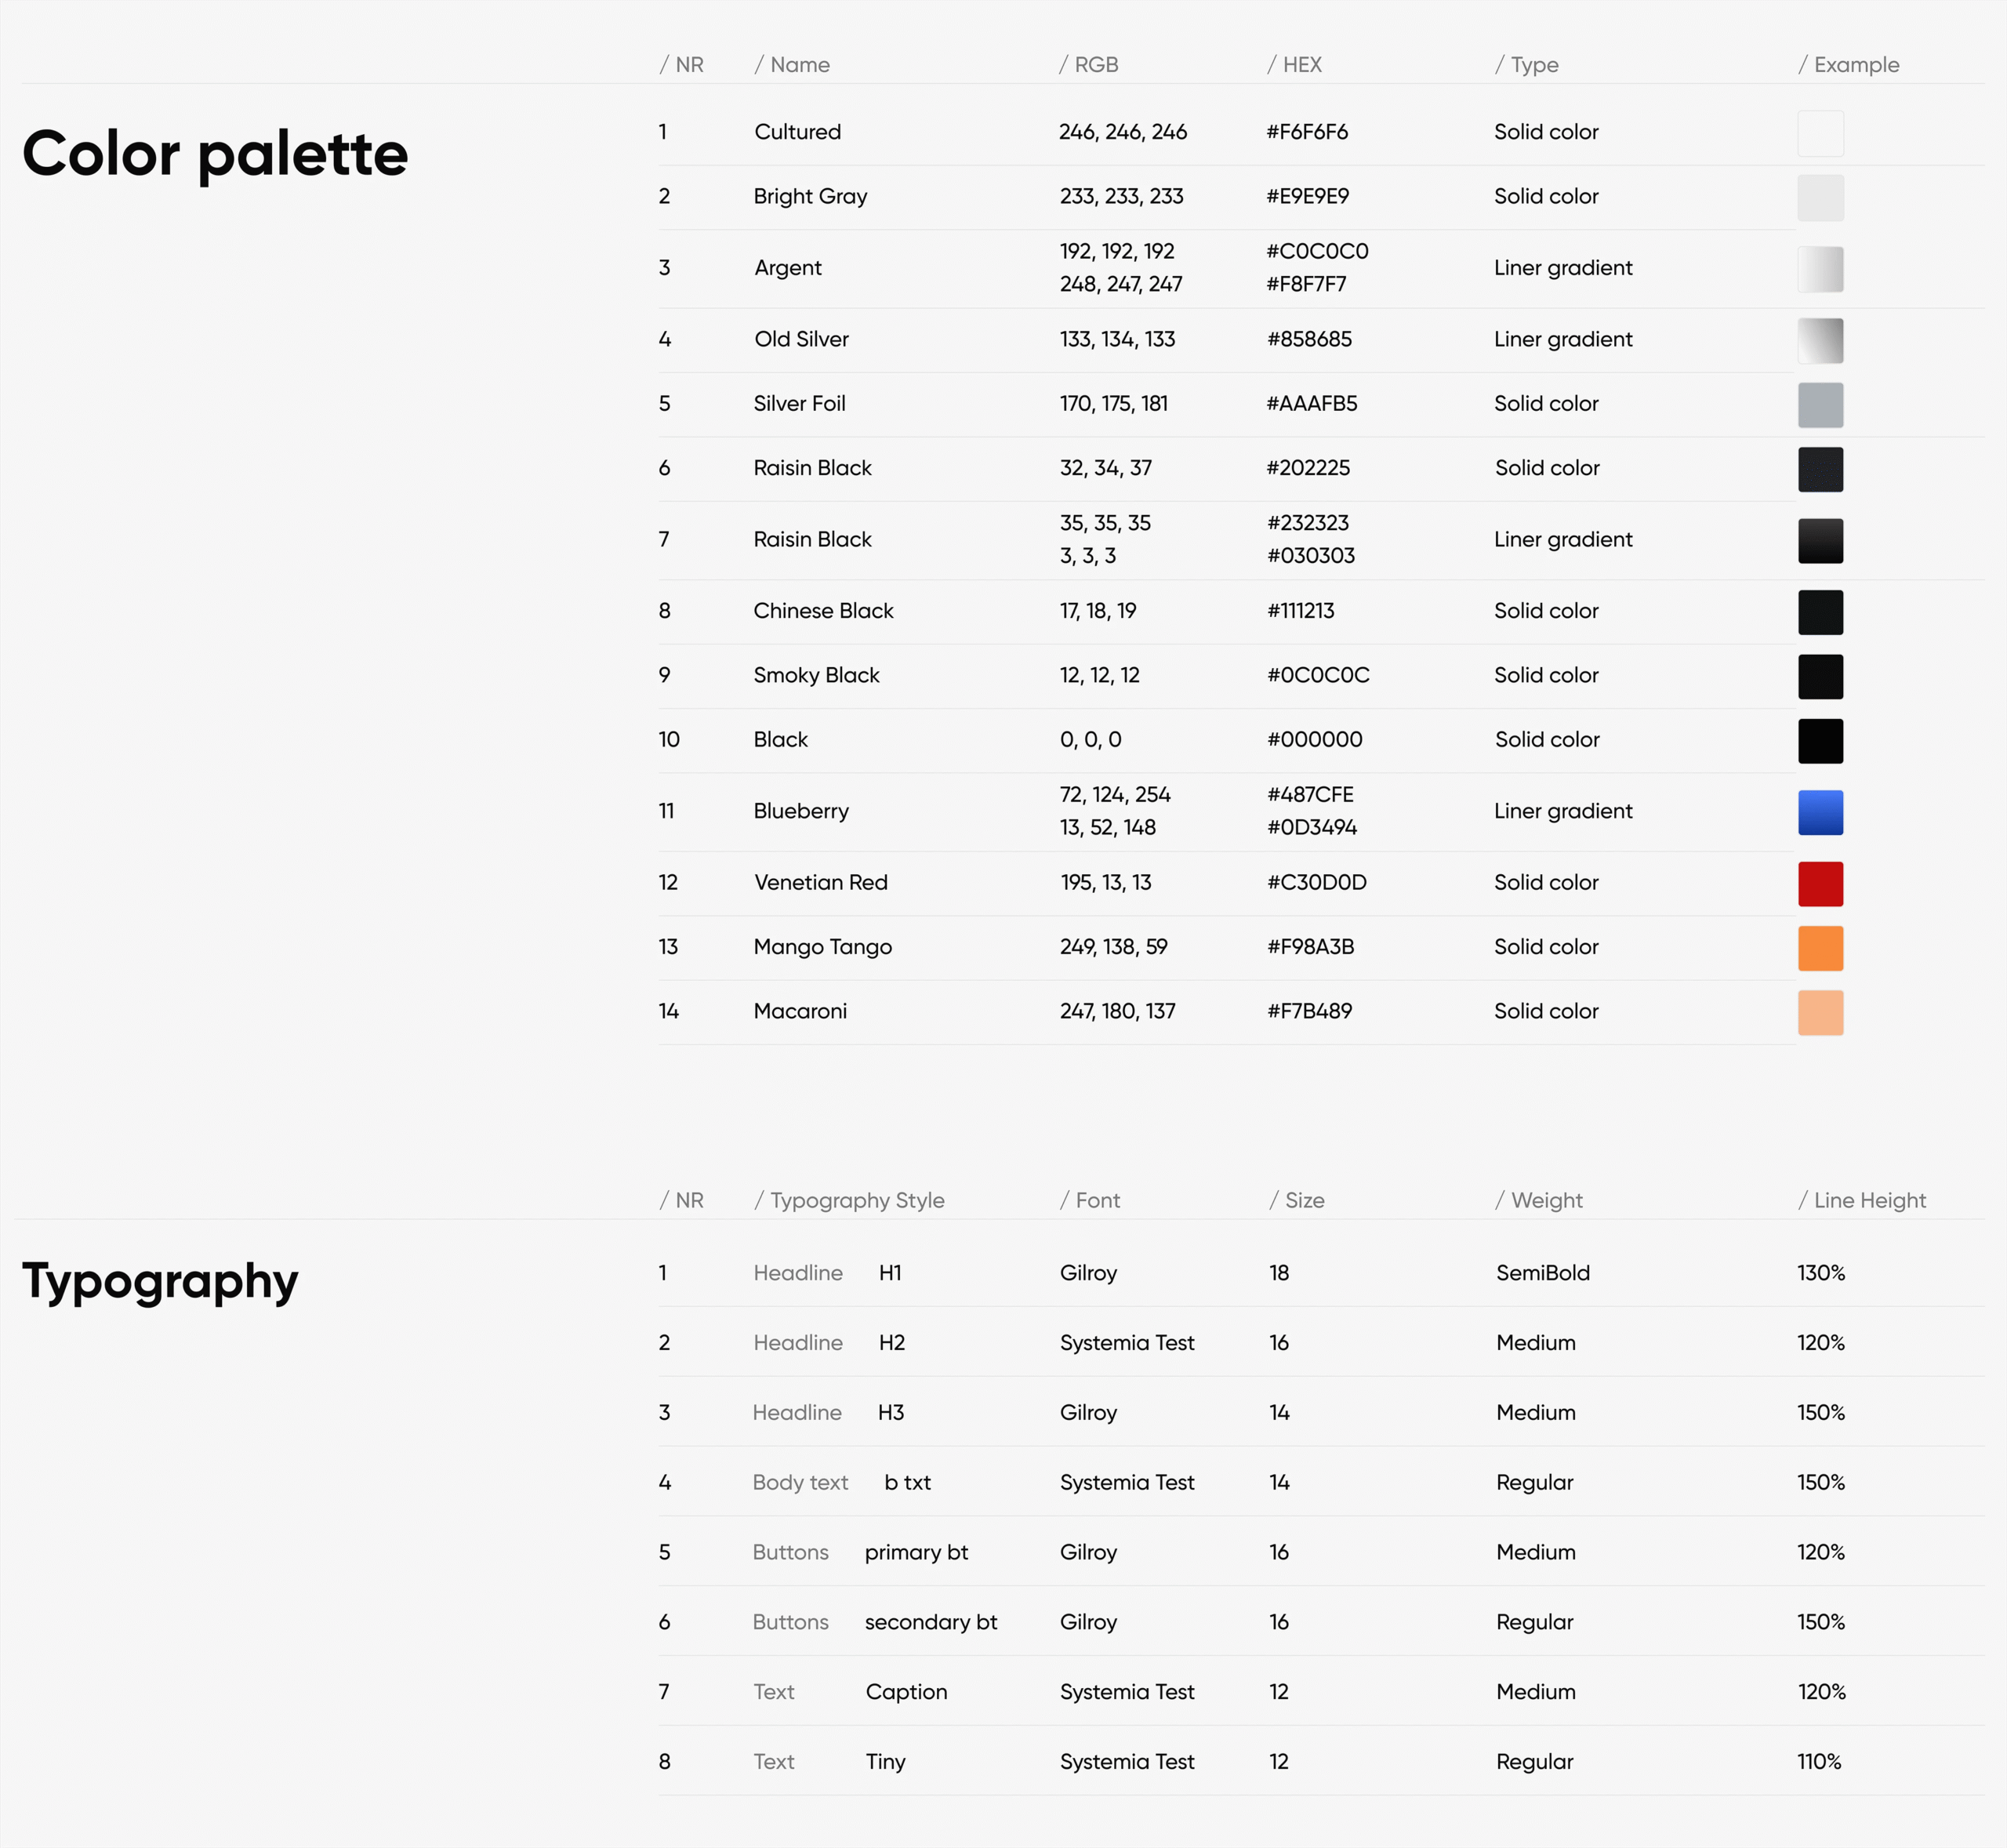Screen dimensions: 2007x1848
Task: Click the Venetian Red color swatch
Action: (x=1820, y=884)
